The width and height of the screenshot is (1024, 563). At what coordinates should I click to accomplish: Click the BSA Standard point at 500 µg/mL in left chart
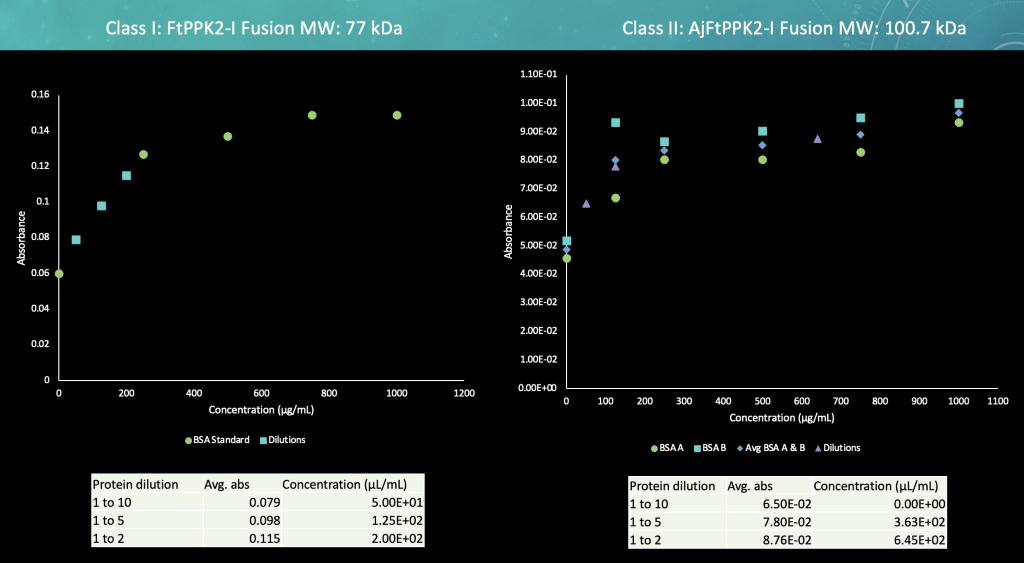pos(228,137)
